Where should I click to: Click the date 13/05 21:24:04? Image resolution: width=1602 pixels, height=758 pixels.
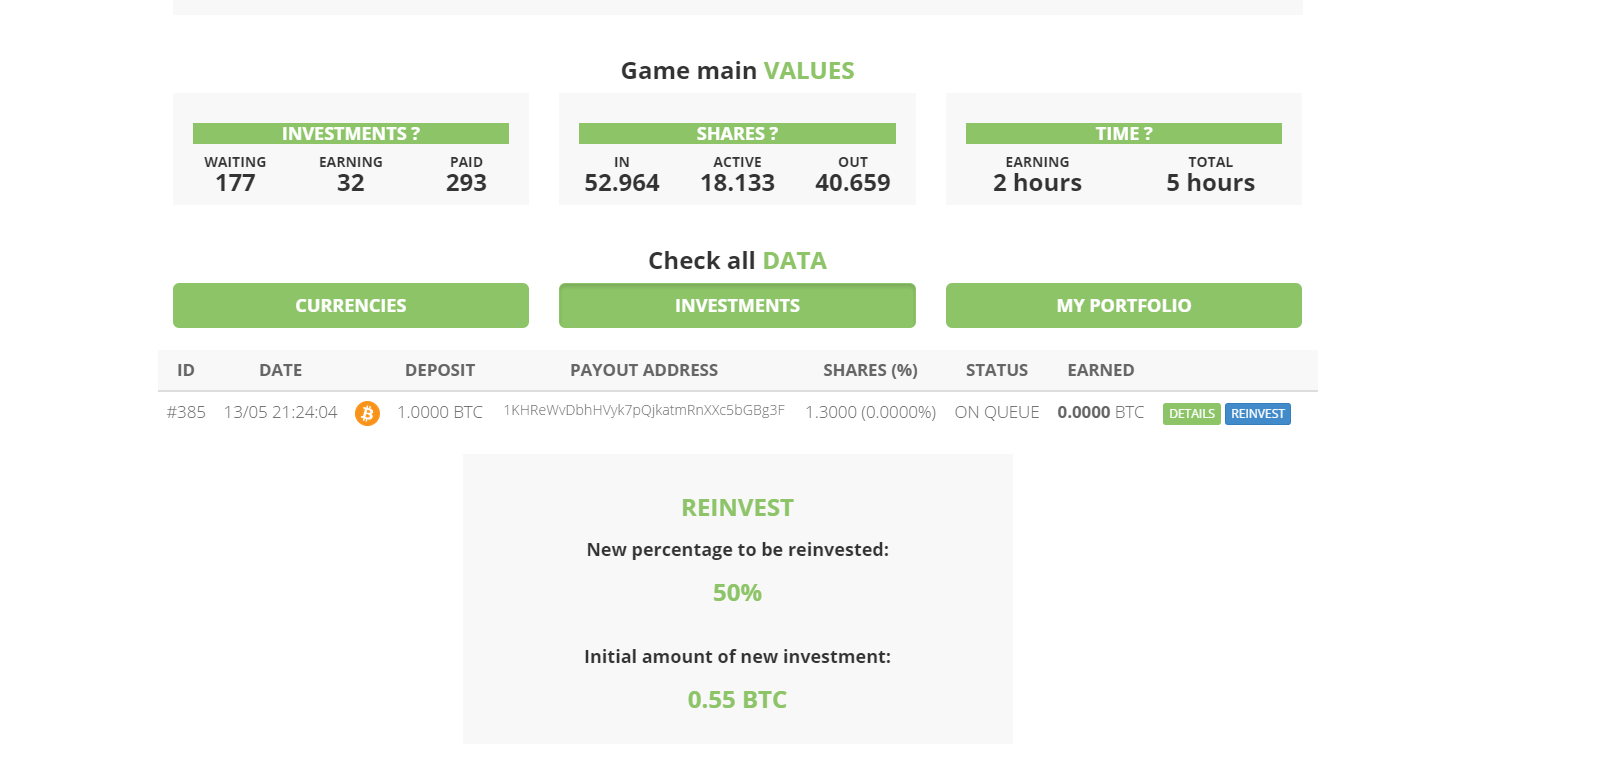[281, 412]
